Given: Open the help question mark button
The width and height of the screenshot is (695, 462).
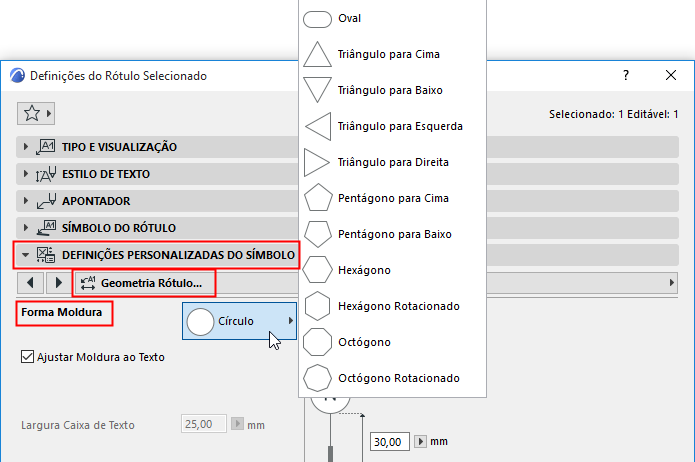Looking at the screenshot, I should pyautogui.click(x=626, y=75).
